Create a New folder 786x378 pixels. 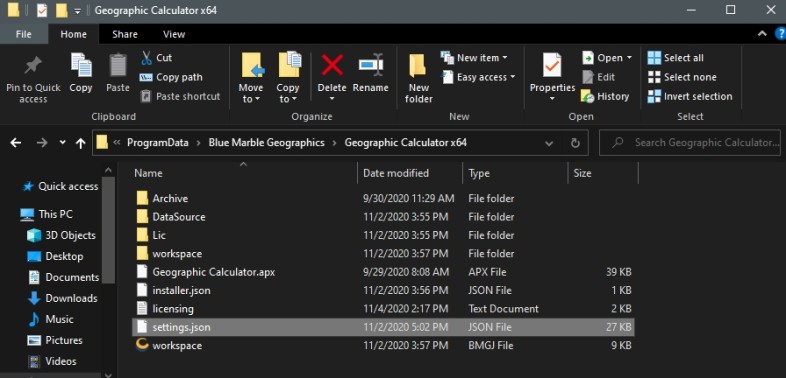419,78
